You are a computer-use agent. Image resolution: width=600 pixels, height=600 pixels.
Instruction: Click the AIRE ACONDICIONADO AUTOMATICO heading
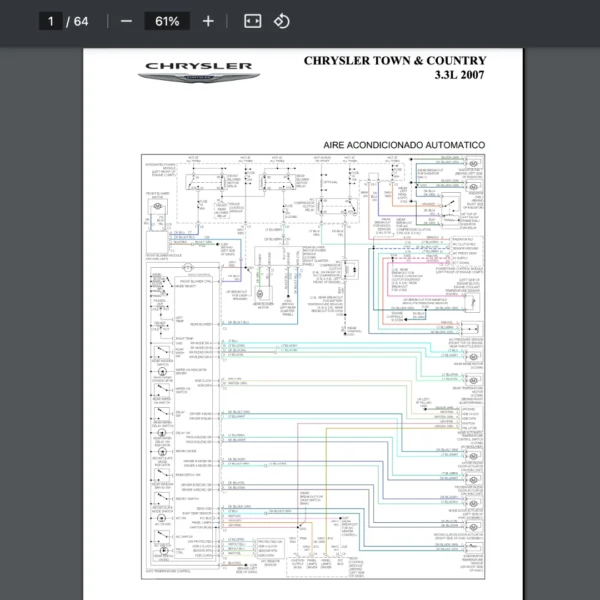click(404, 145)
